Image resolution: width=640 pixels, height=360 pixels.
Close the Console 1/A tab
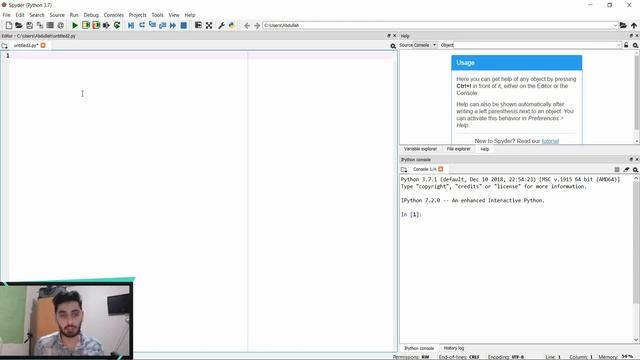(440, 169)
